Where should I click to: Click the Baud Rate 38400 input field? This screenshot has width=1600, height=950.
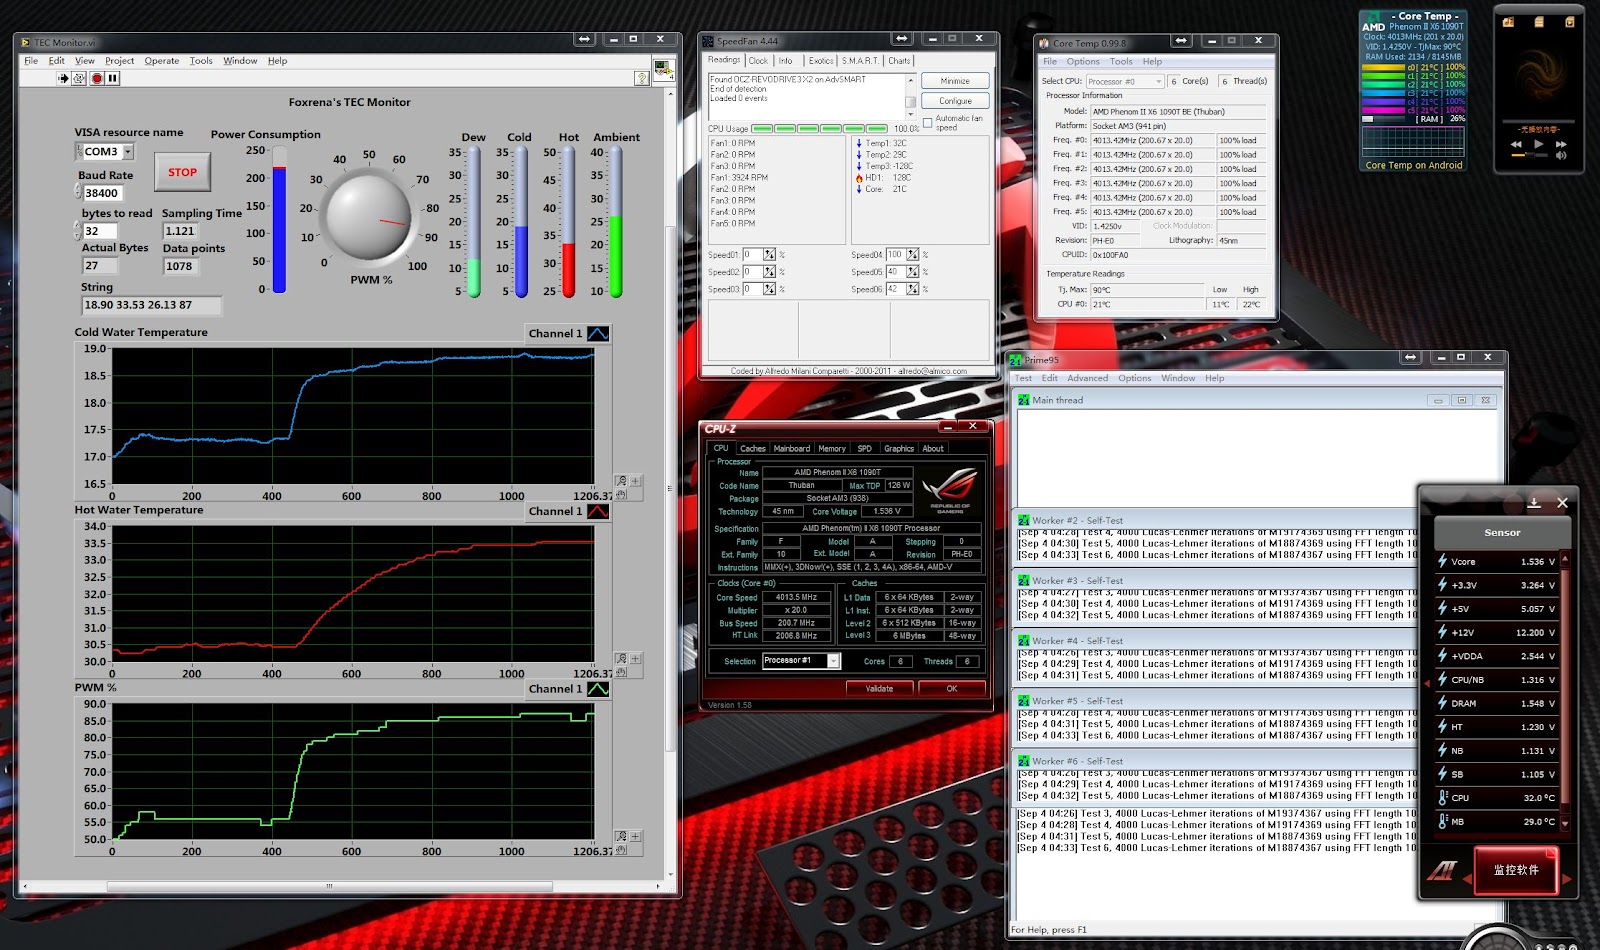[x=101, y=193]
